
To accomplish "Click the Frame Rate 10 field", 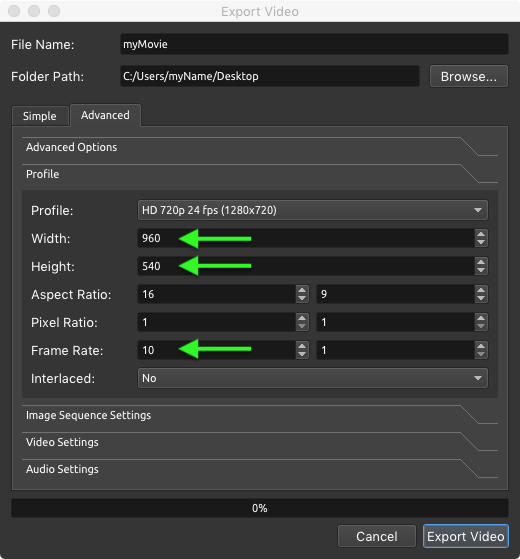I will 217,350.
